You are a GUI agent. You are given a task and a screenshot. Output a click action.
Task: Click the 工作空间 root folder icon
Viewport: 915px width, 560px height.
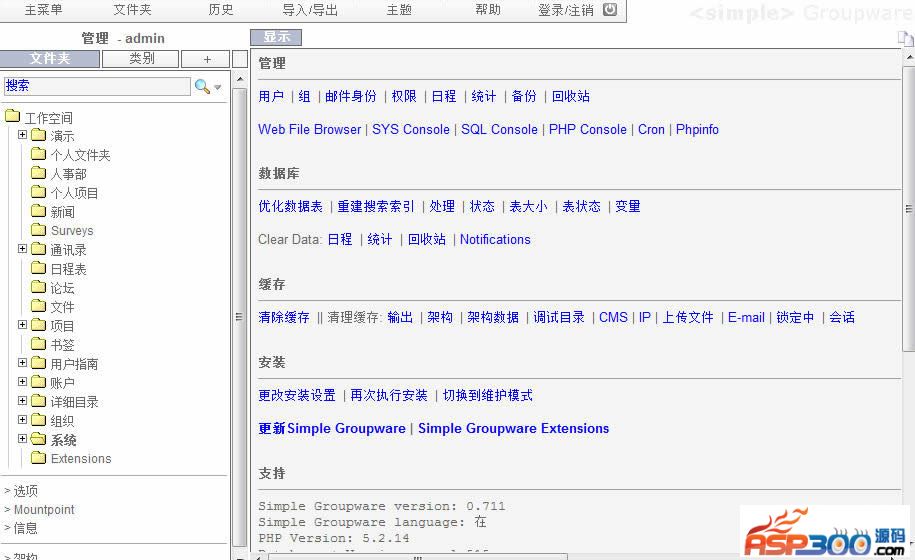click(13, 116)
